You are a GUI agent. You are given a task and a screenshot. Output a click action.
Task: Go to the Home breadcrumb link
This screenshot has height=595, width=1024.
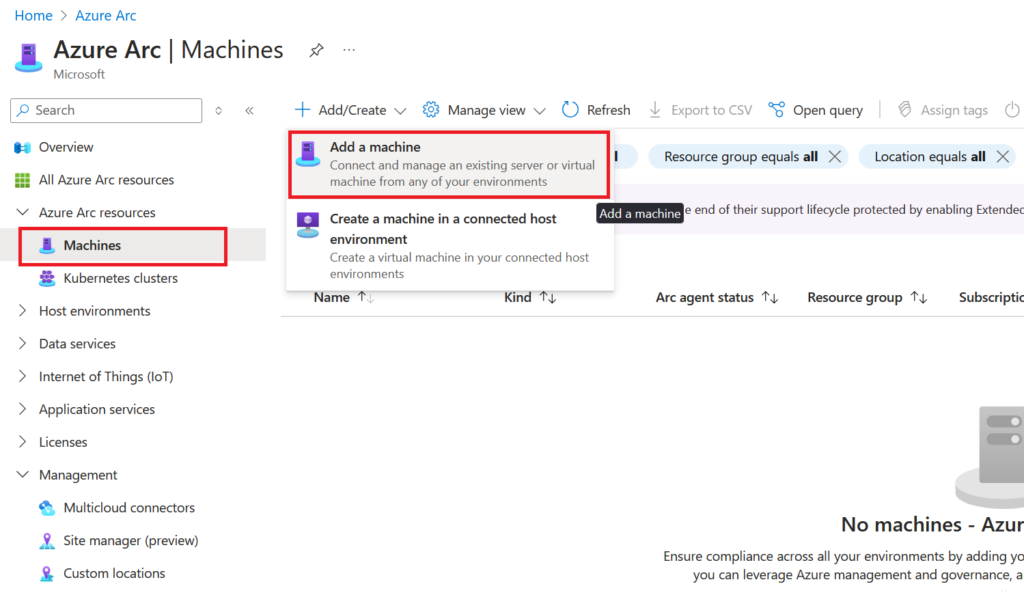33,16
